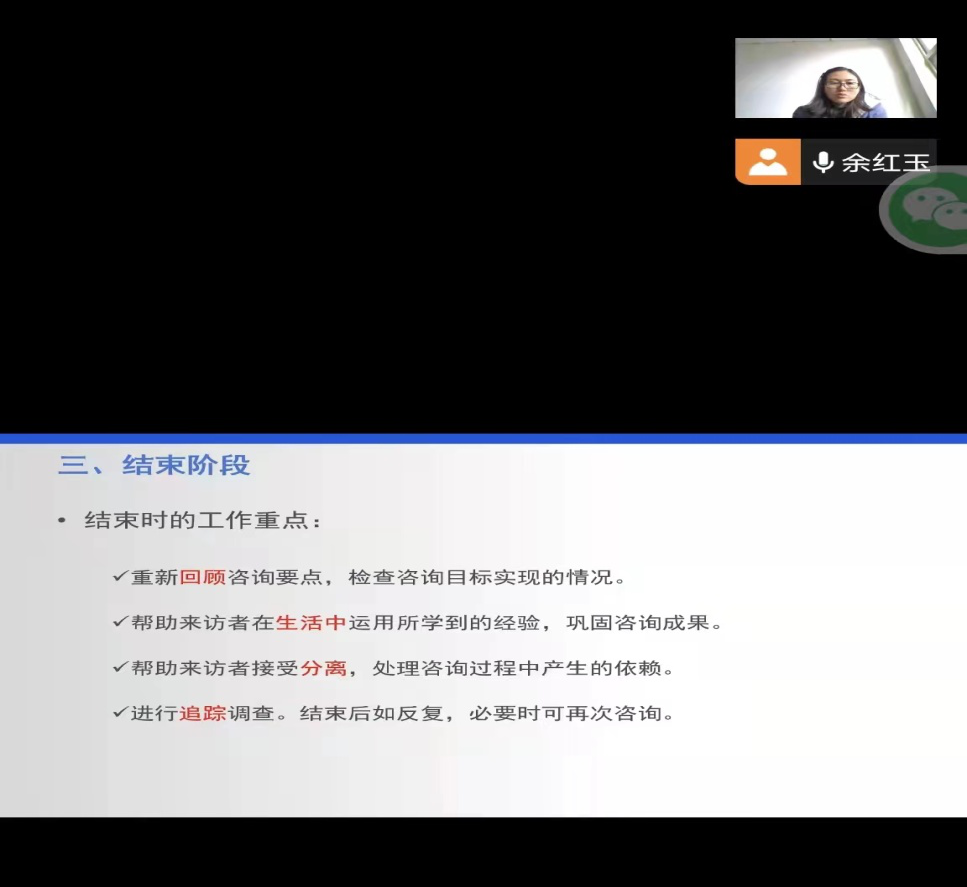Viewport: 967px width, 887px height.
Task: Select the 余红玉 participant name label
Action: pos(885,162)
